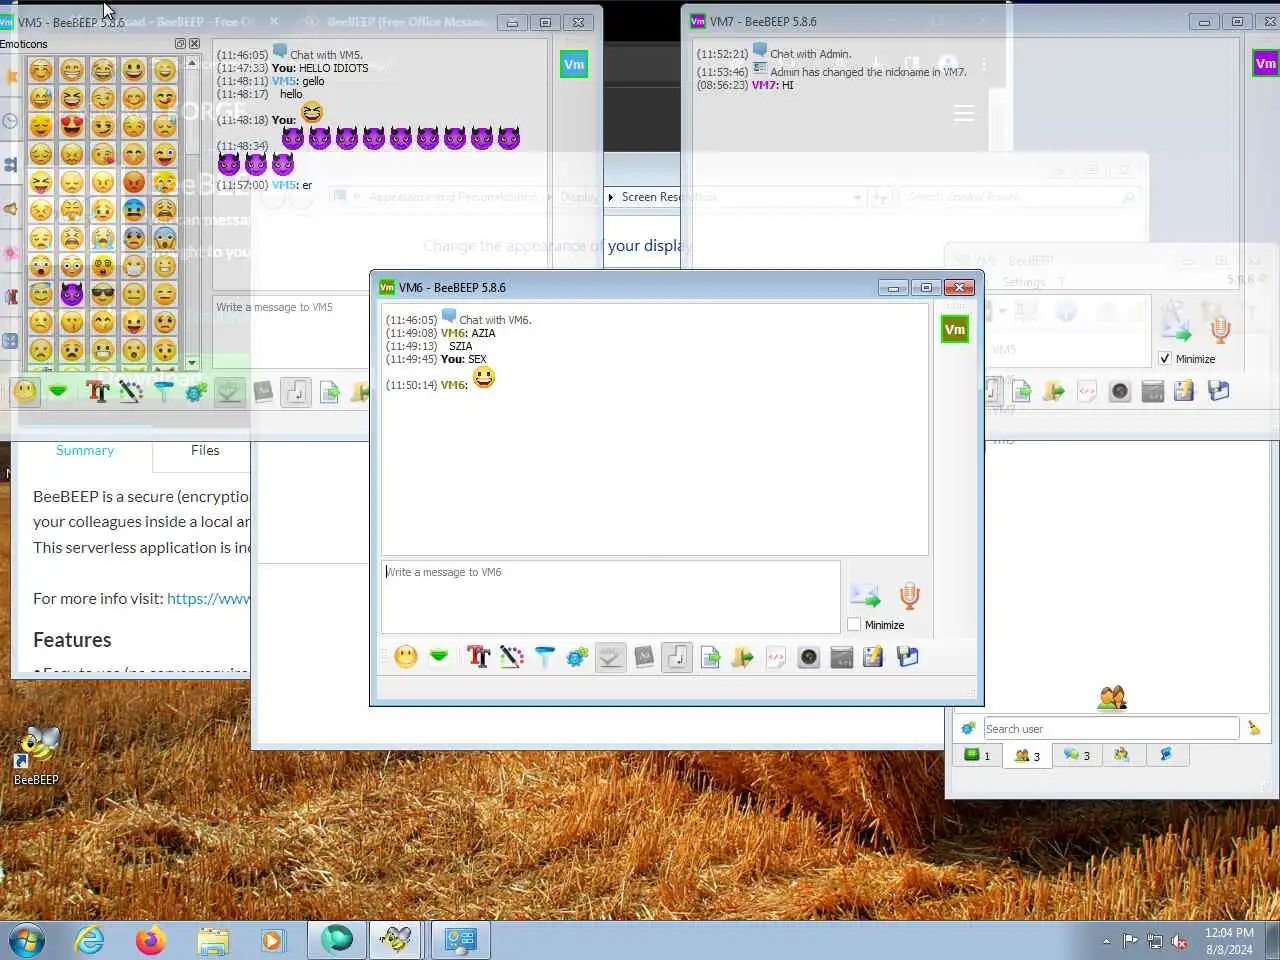
Task: Open emoticons button in VM5 window toolbar
Action: pos(25,391)
